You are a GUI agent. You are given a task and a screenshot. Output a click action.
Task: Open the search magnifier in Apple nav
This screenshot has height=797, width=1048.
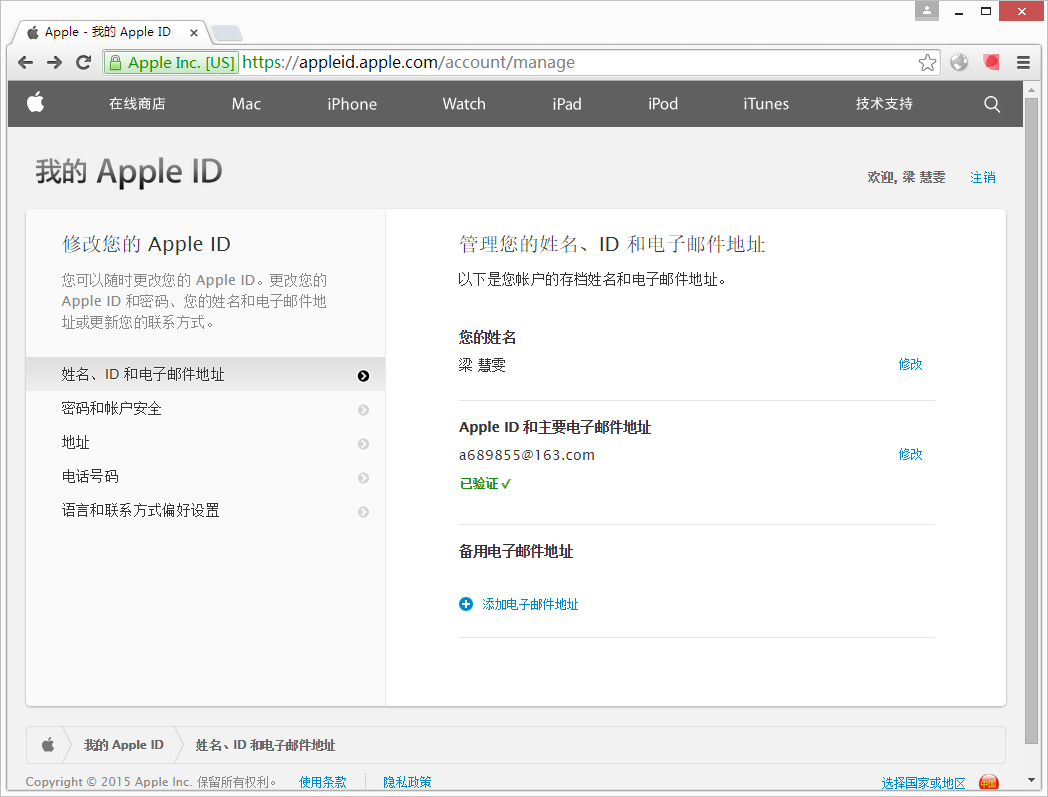[992, 104]
